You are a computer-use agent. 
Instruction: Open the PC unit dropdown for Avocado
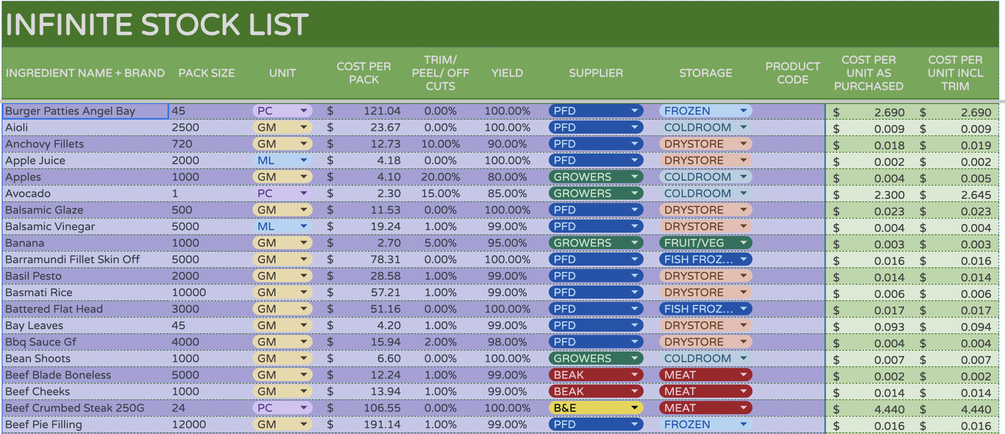coord(304,194)
